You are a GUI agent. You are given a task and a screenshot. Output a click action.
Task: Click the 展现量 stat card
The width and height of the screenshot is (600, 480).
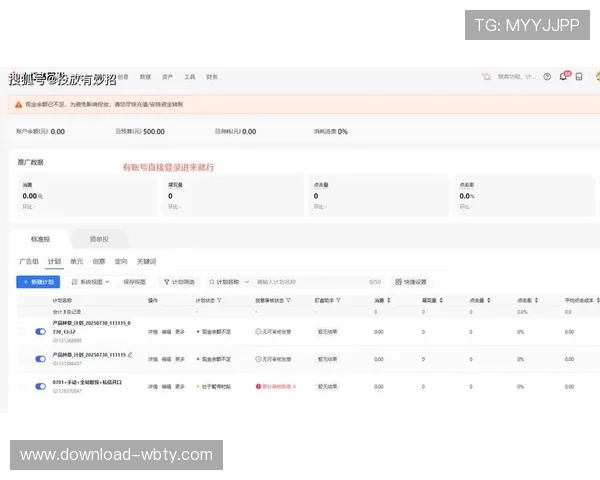[x=233, y=196]
